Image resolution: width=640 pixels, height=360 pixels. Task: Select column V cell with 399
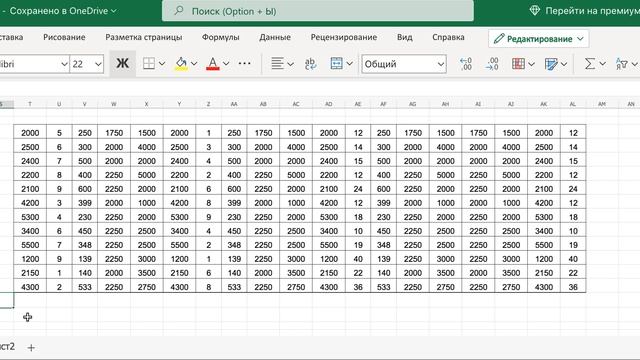85,203
